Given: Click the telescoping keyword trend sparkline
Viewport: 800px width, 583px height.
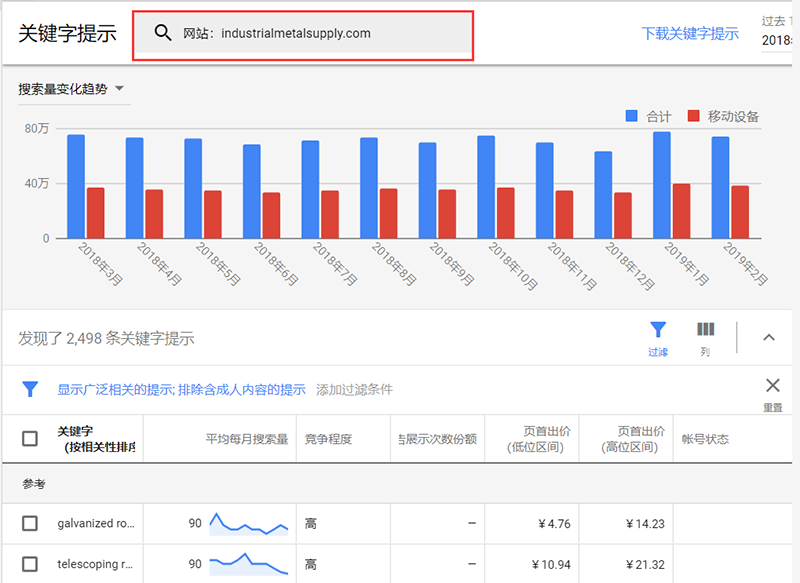Looking at the screenshot, I should coord(249,564).
